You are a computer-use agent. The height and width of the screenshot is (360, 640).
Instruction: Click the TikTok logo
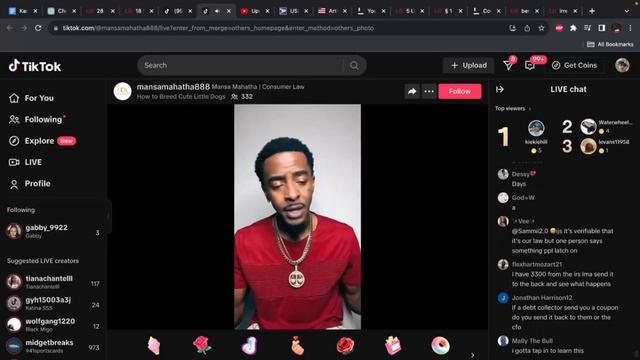[x=35, y=66]
